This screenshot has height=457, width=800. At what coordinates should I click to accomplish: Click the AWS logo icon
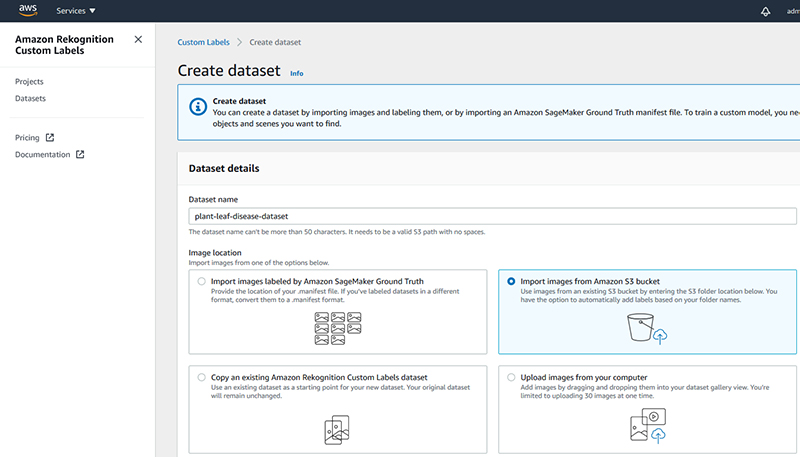28,10
